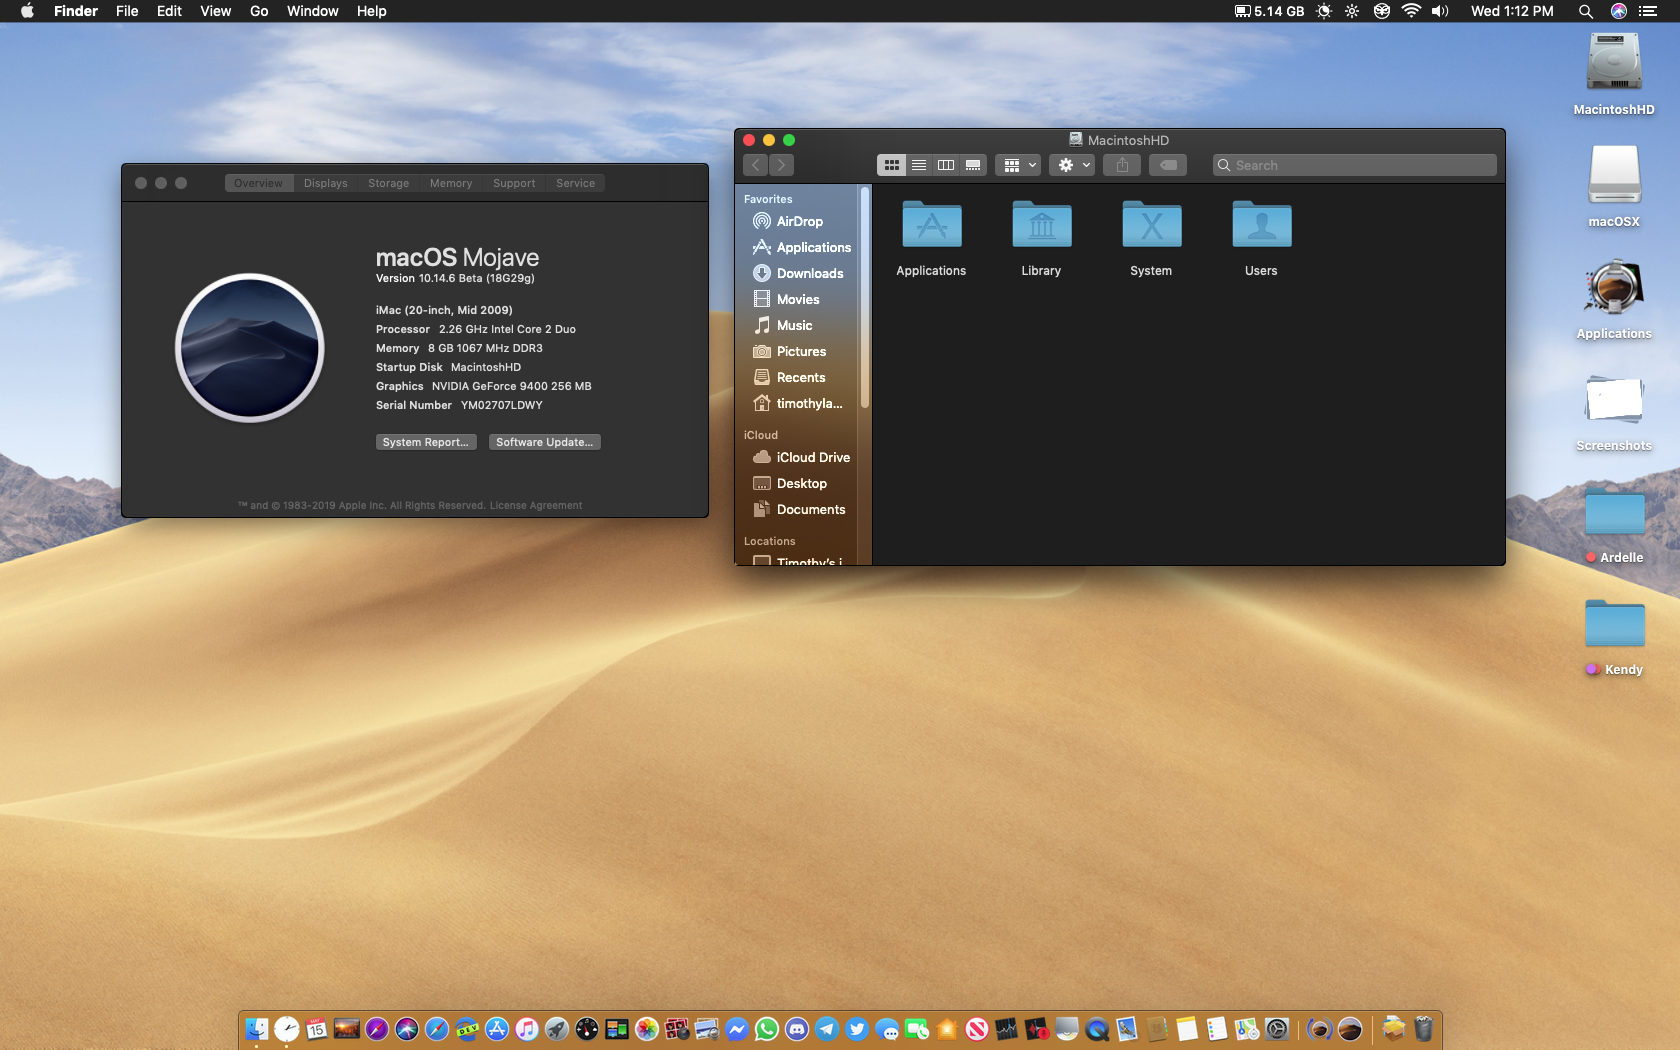This screenshot has width=1680, height=1050.
Task: Switch to the Storage tab in About This Mac
Action: [x=388, y=183]
